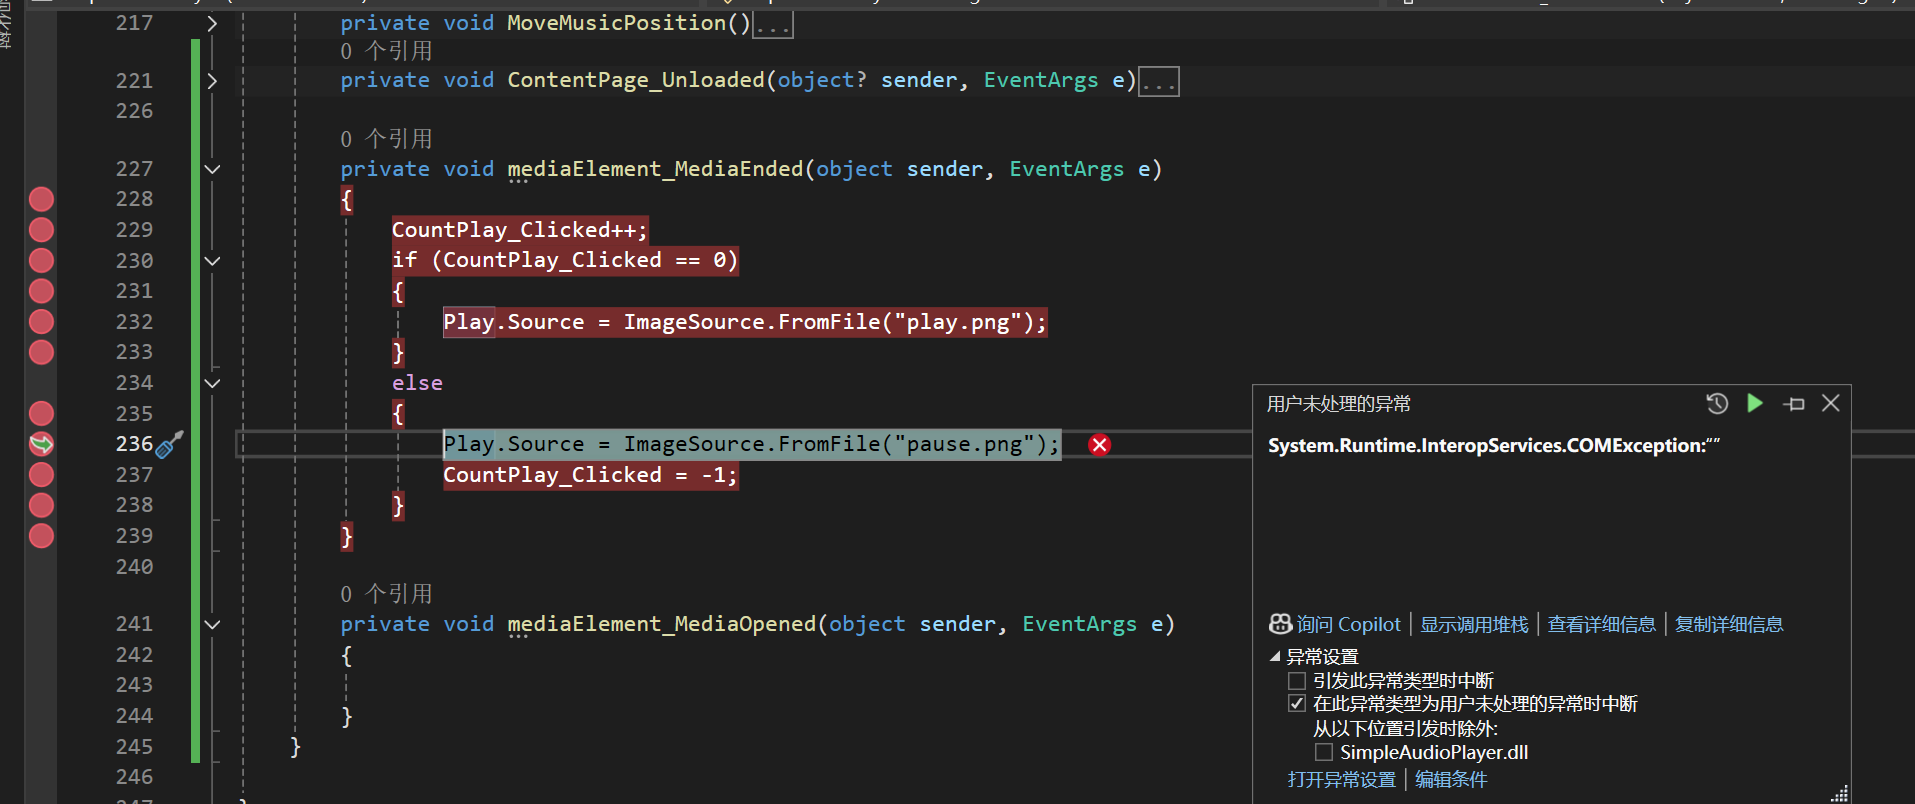Remove the breakpoint on line 232

(41, 322)
